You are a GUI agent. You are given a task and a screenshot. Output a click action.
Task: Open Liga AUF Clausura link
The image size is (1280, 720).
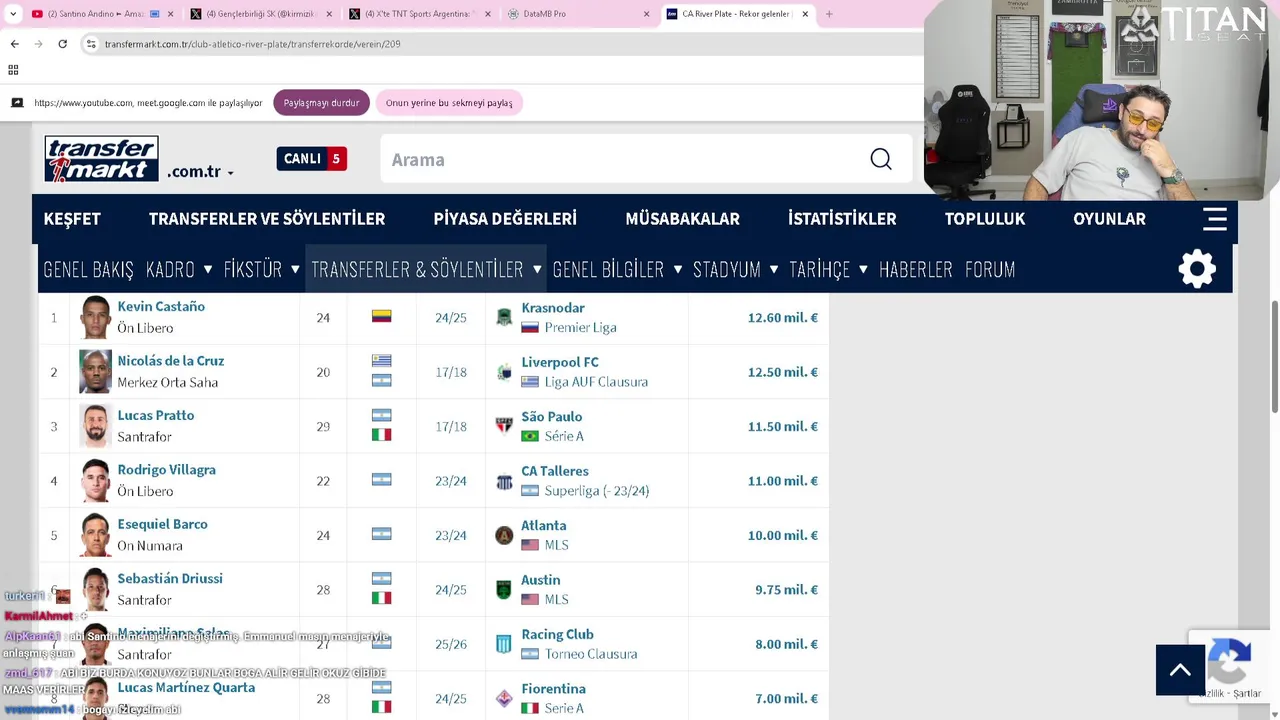tap(596, 382)
